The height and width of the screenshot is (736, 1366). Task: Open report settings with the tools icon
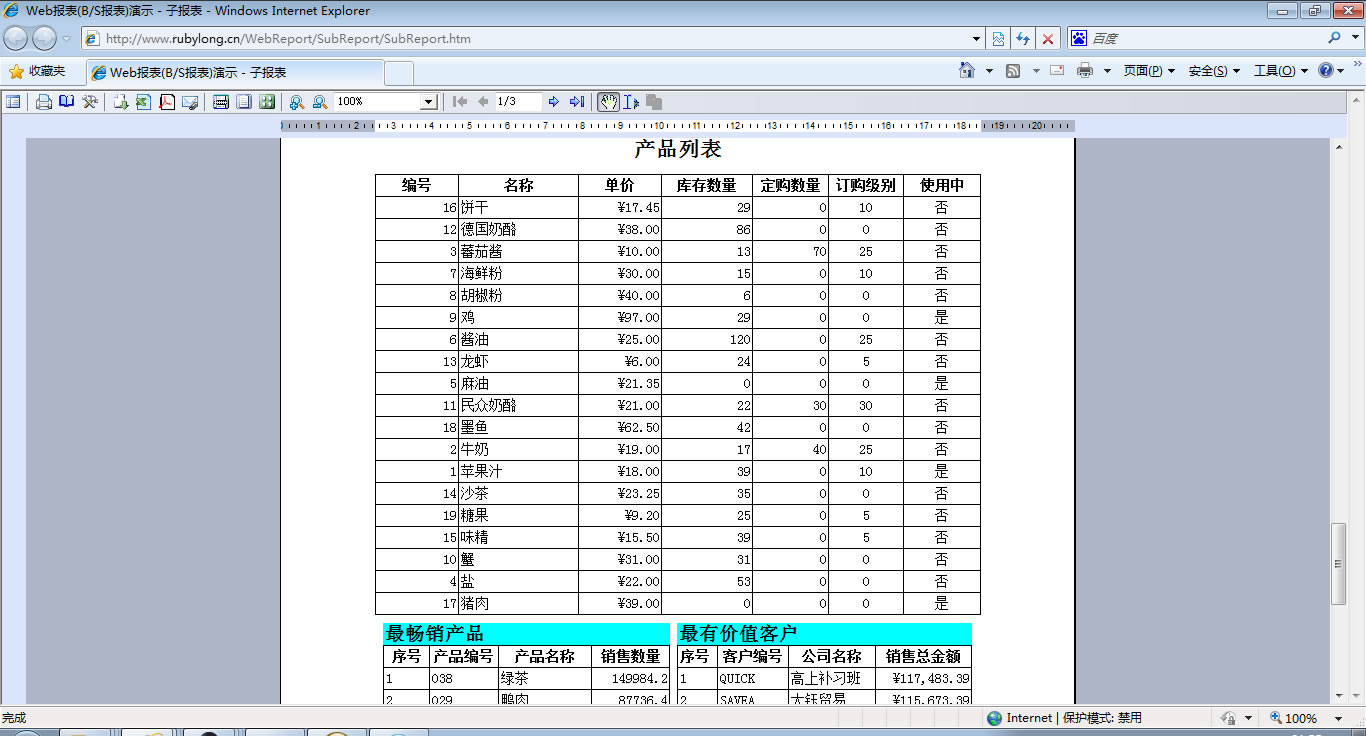tap(90, 102)
